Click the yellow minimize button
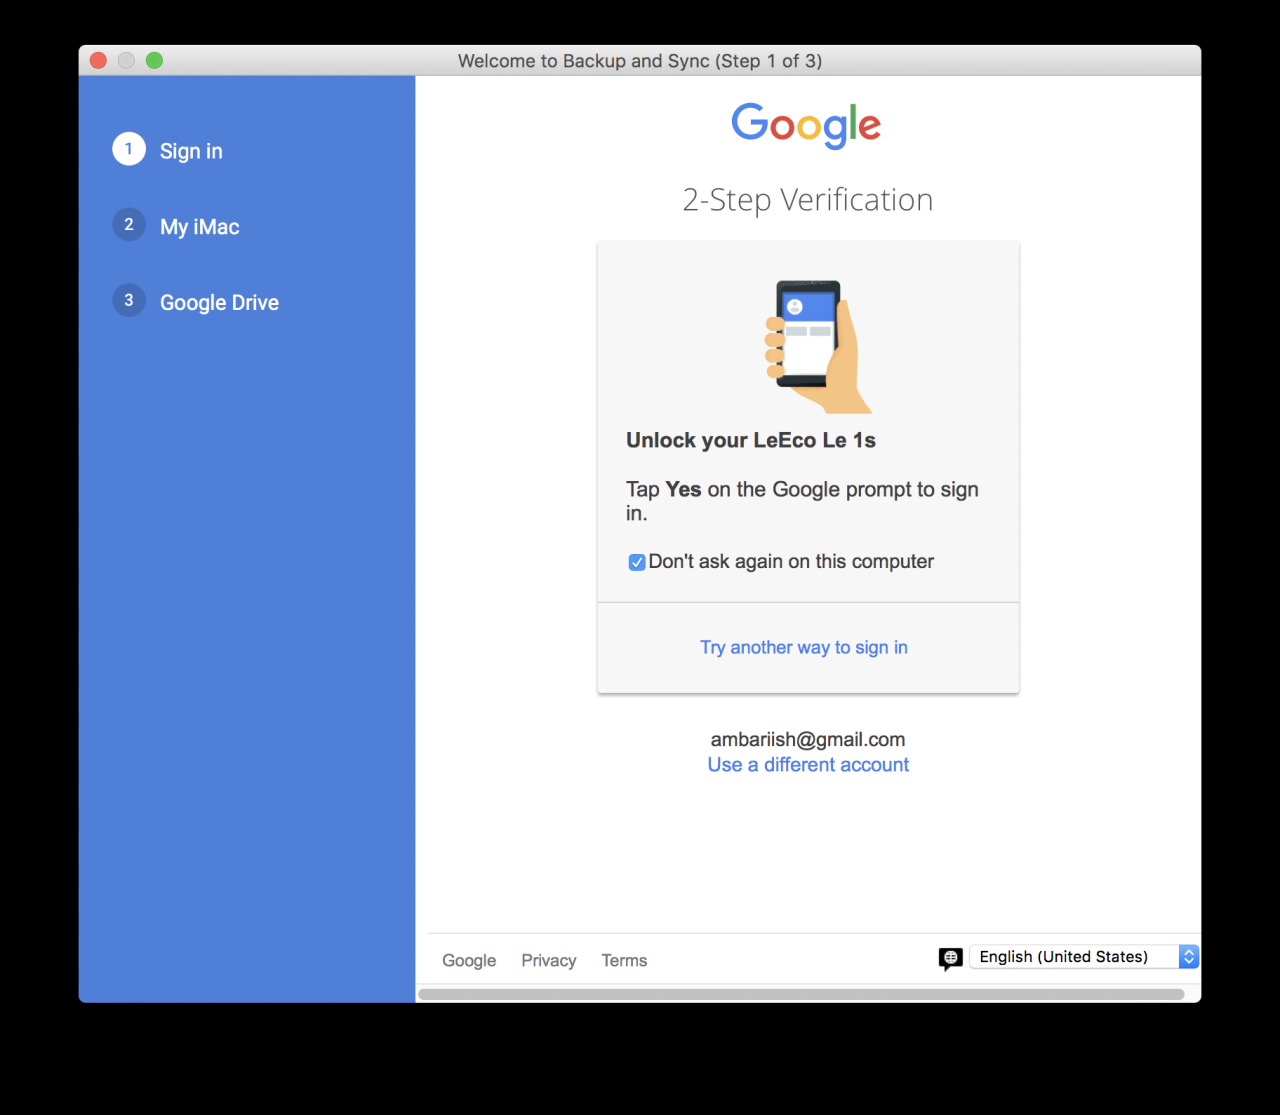The width and height of the screenshot is (1280, 1115). (x=126, y=60)
